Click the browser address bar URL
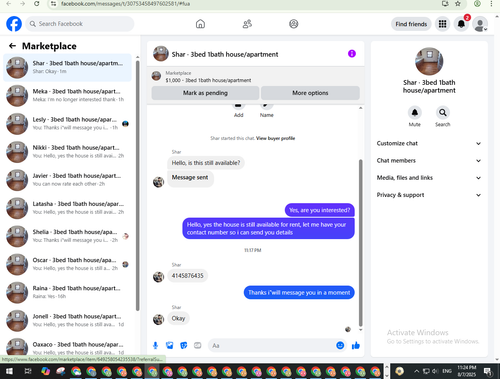 coord(125,4)
